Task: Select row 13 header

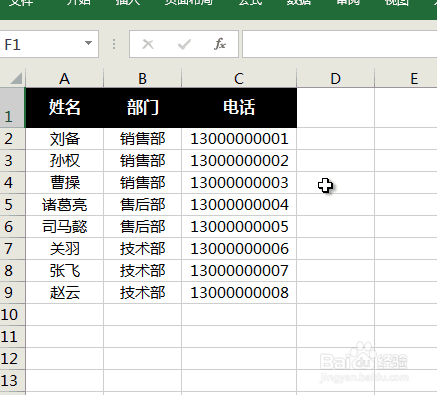Action: pos(12,381)
